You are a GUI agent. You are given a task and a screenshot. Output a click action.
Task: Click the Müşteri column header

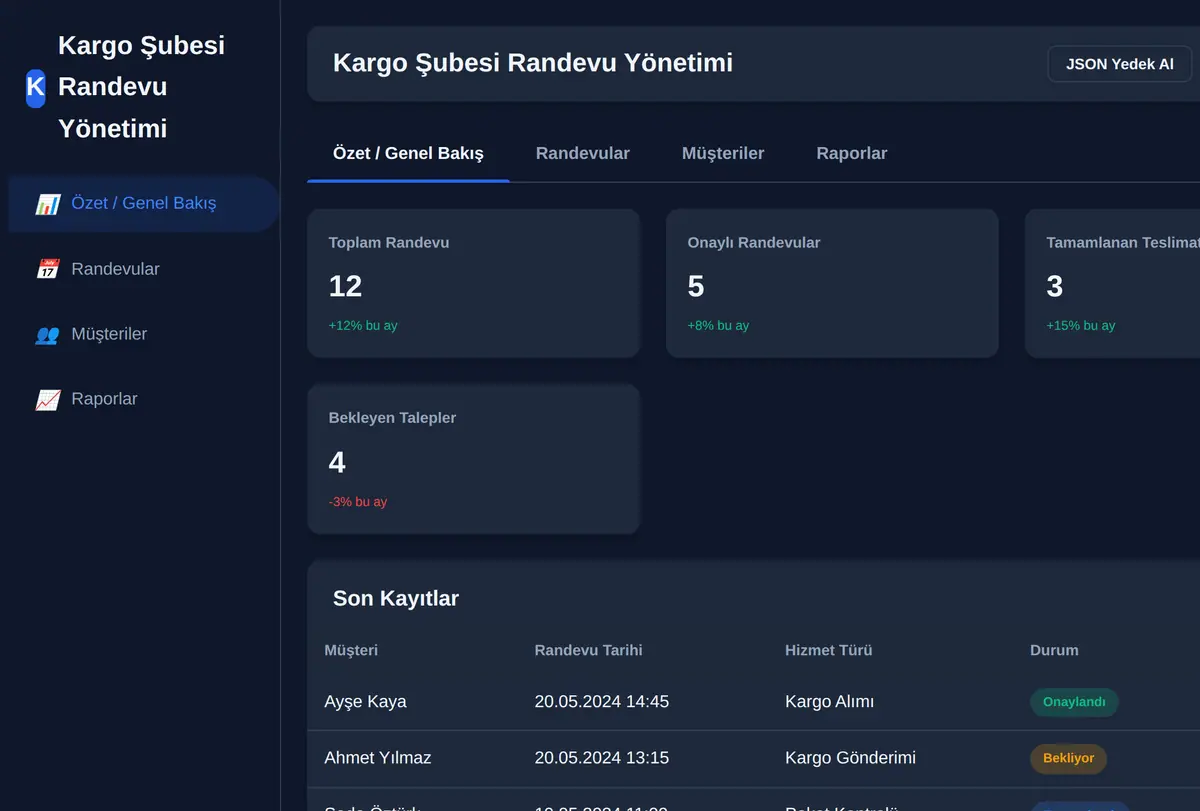351,650
